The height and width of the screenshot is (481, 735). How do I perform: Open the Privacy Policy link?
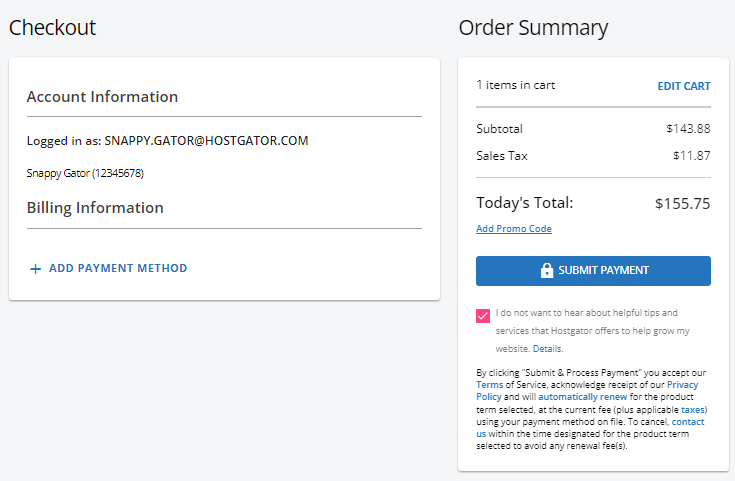[682, 385]
